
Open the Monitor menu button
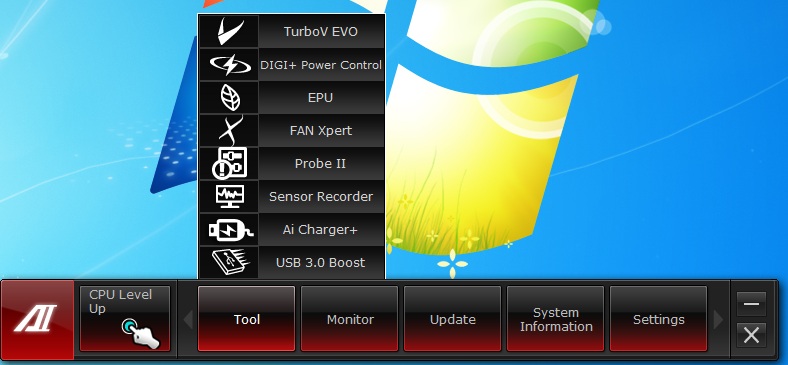click(350, 319)
